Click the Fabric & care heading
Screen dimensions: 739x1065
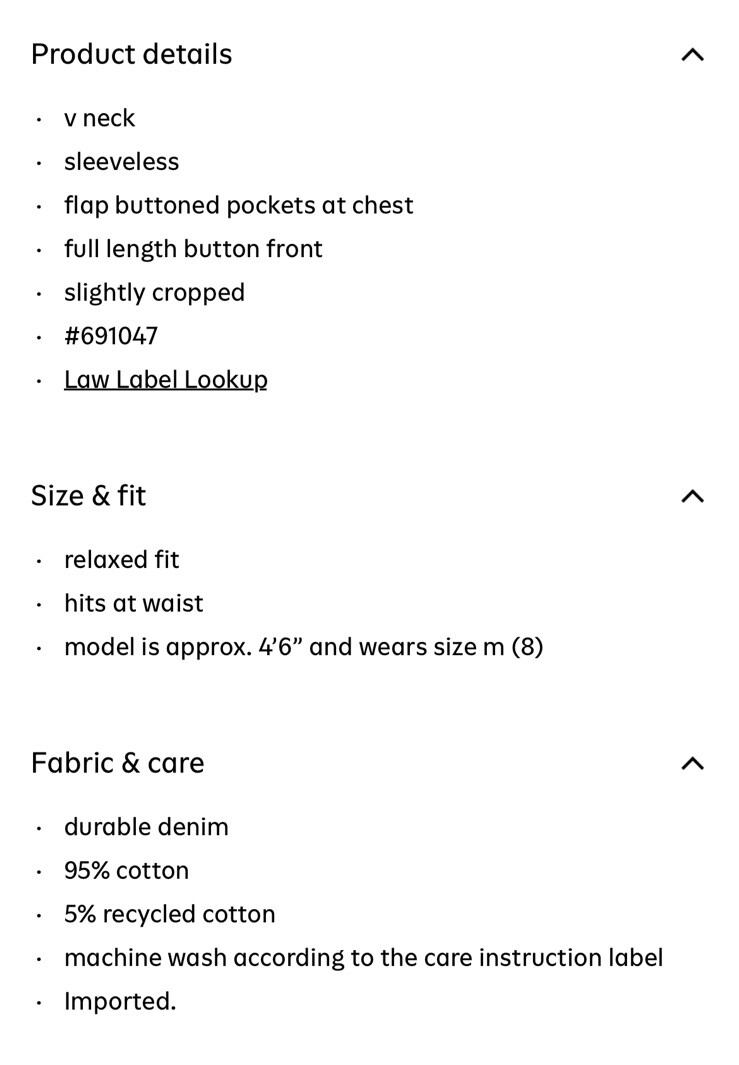(x=118, y=763)
